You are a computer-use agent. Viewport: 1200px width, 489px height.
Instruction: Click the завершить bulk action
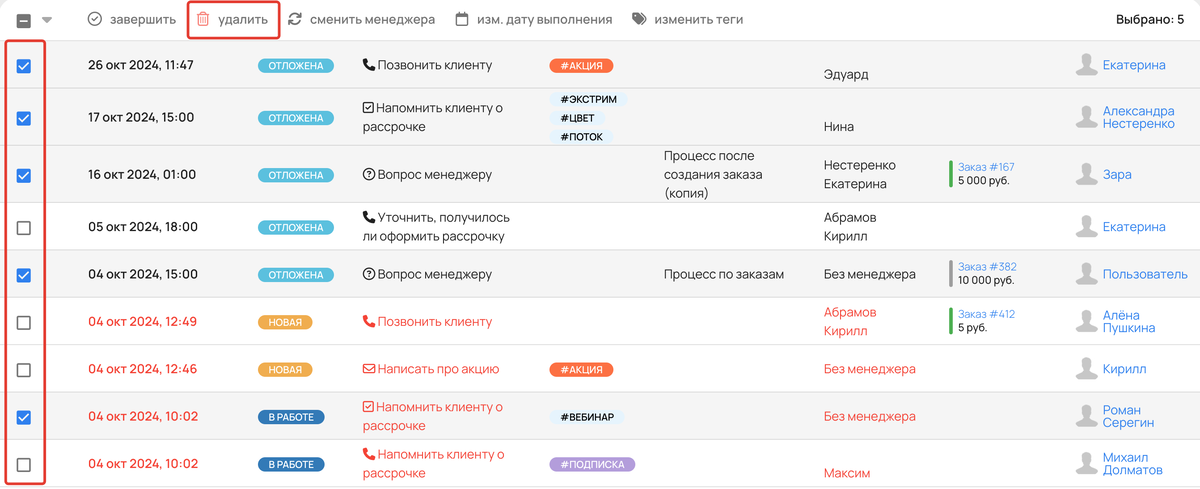(132, 19)
